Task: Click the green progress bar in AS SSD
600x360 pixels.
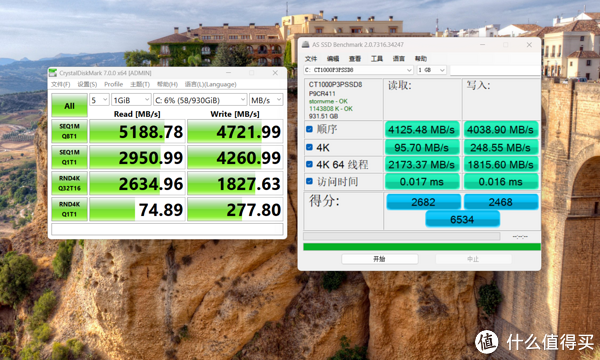Action: (x=422, y=247)
